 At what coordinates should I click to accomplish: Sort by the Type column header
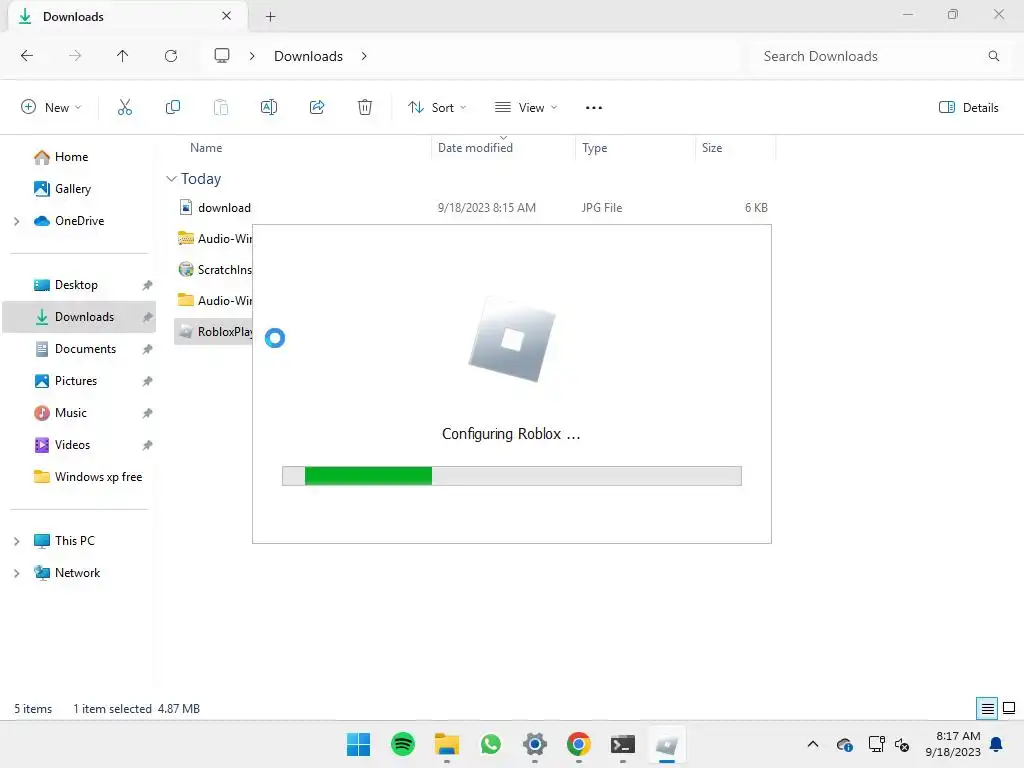[595, 148]
